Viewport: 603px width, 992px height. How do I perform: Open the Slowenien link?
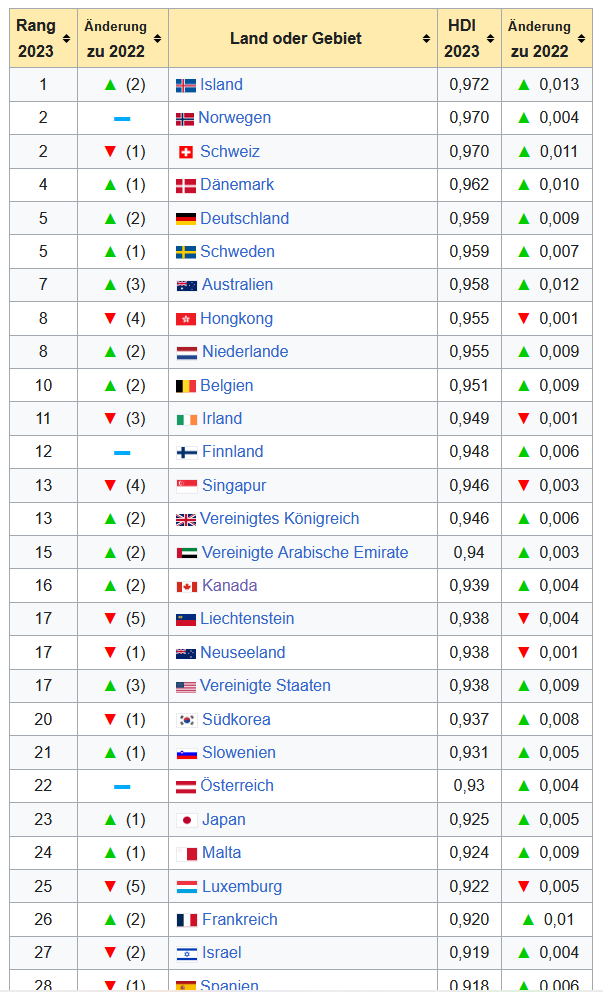[x=239, y=753]
